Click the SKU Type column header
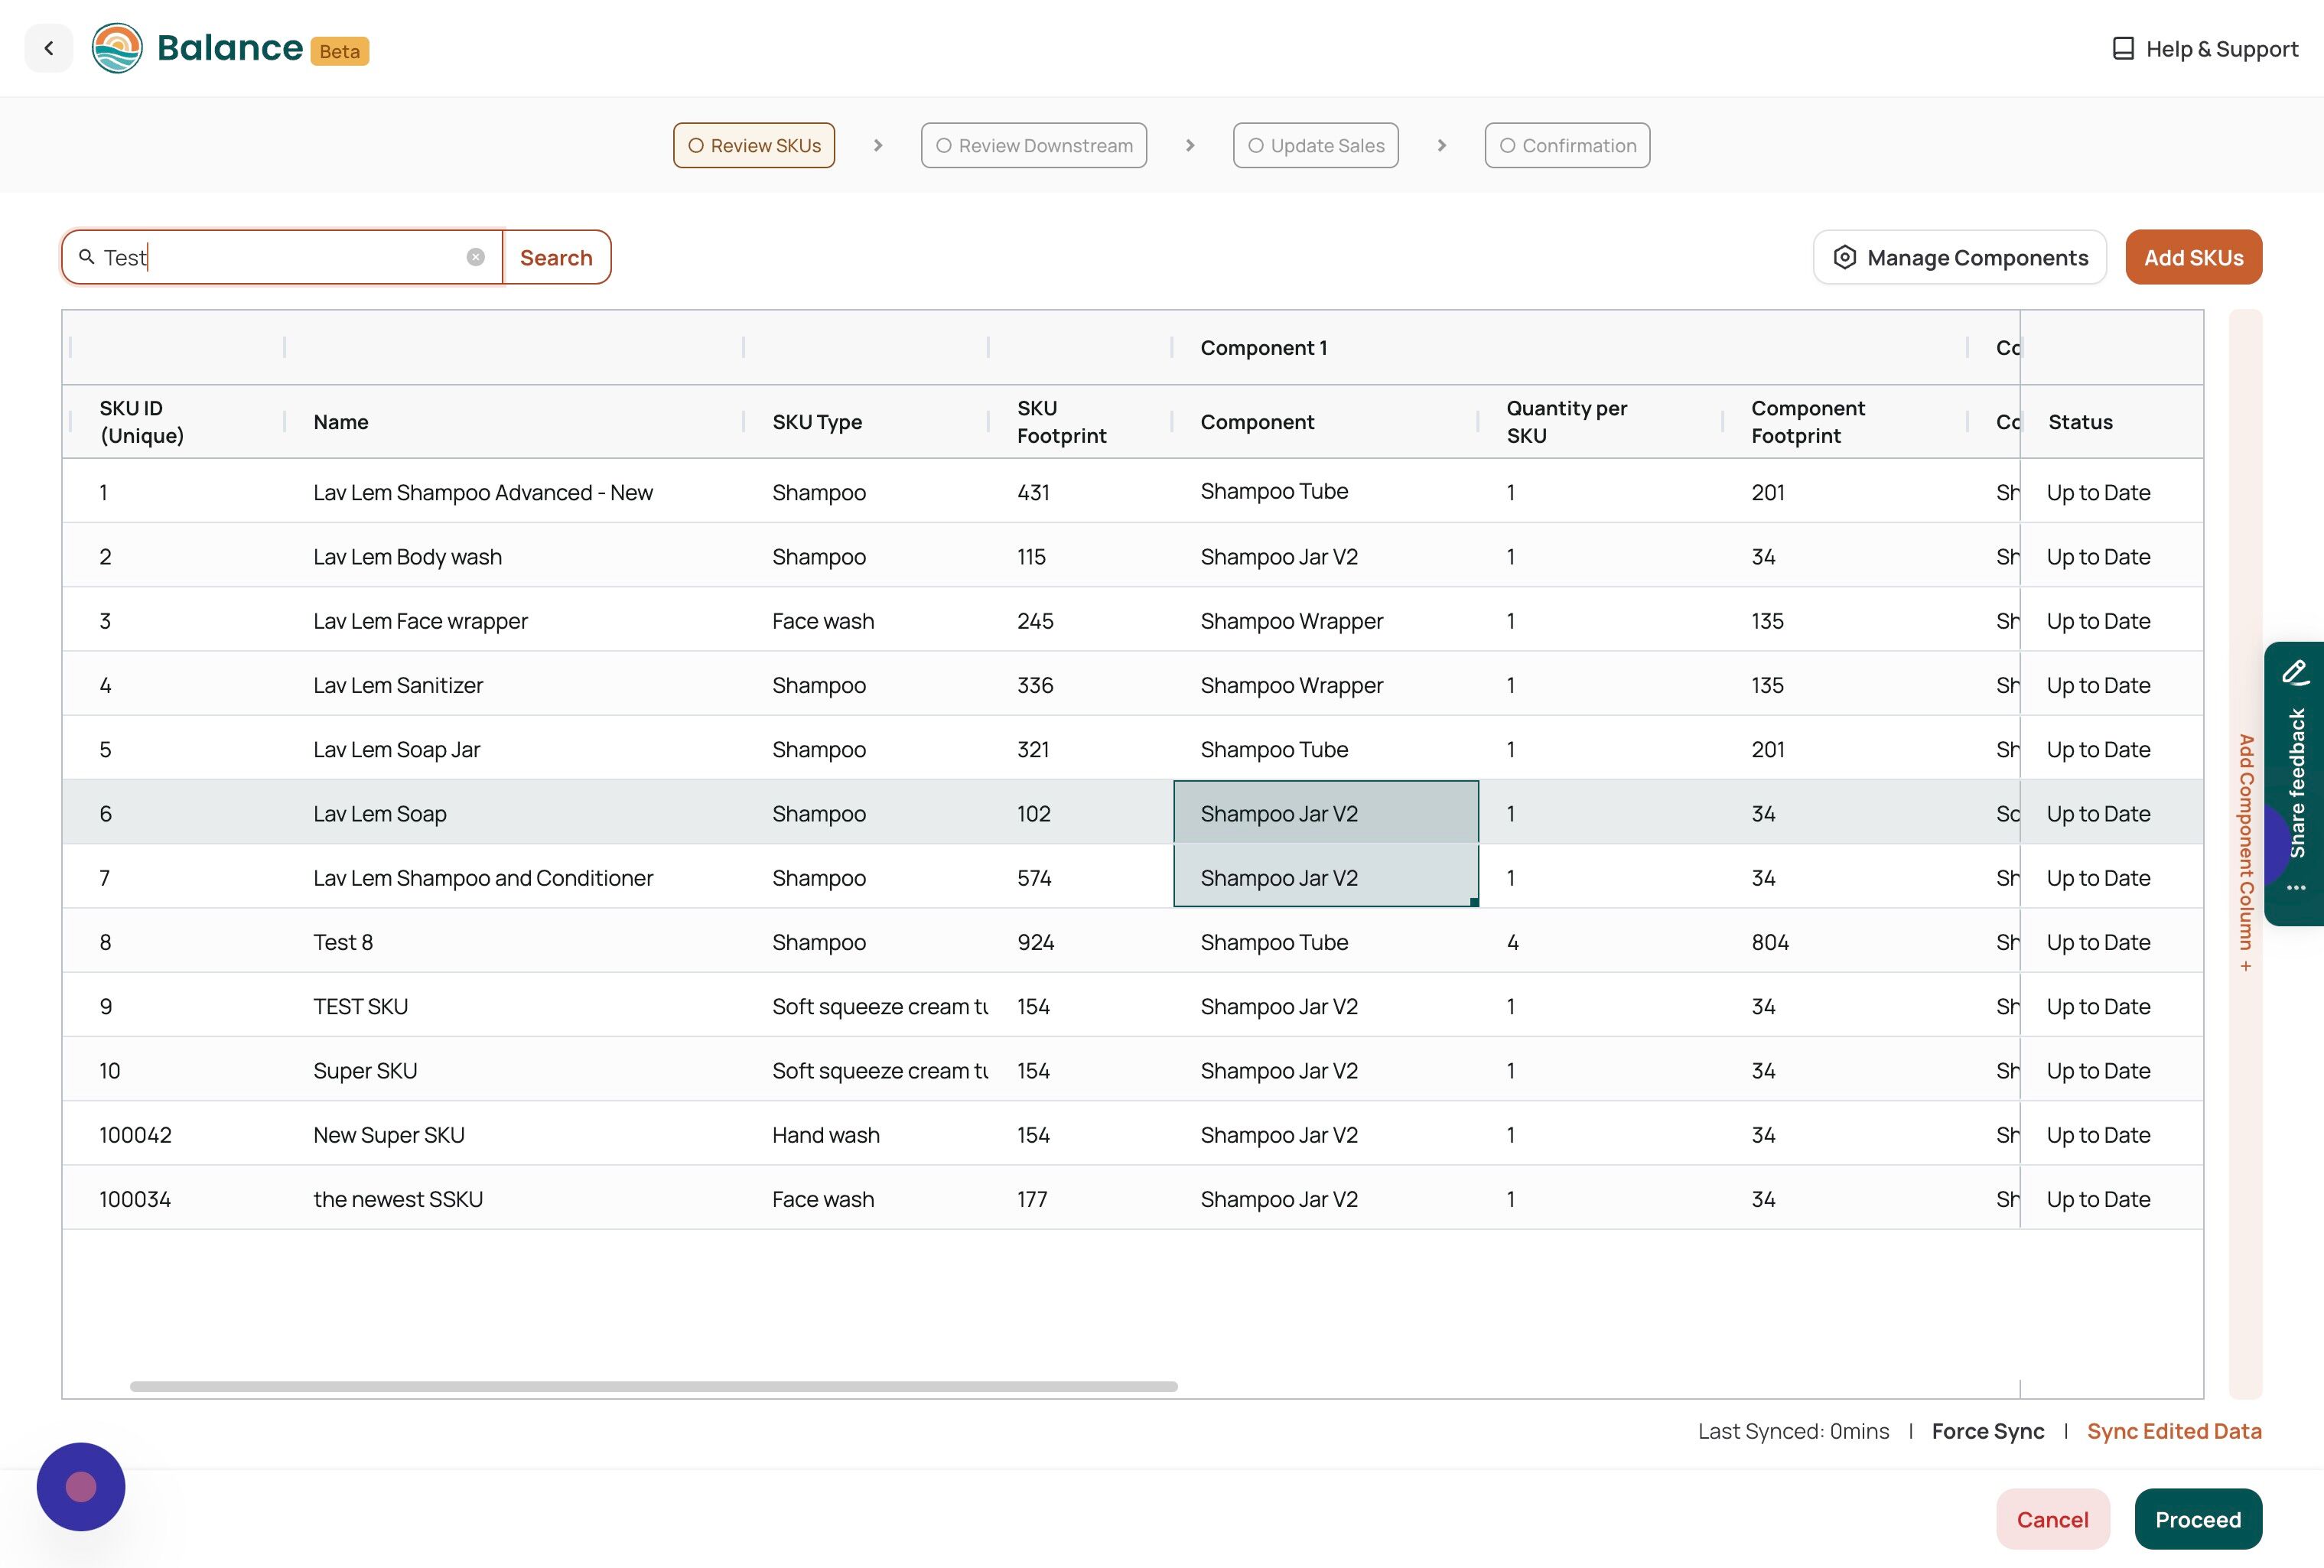Image resolution: width=2324 pixels, height=1568 pixels. (x=866, y=422)
